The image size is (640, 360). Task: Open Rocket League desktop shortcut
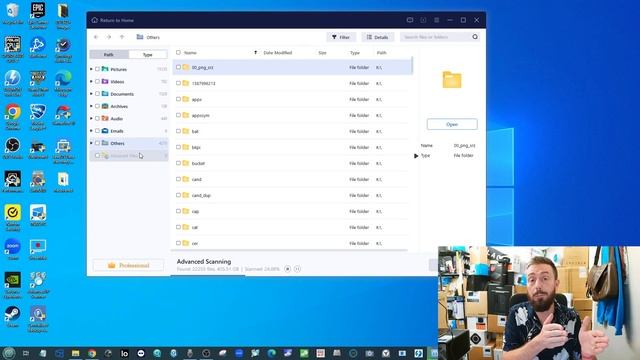tap(38, 116)
